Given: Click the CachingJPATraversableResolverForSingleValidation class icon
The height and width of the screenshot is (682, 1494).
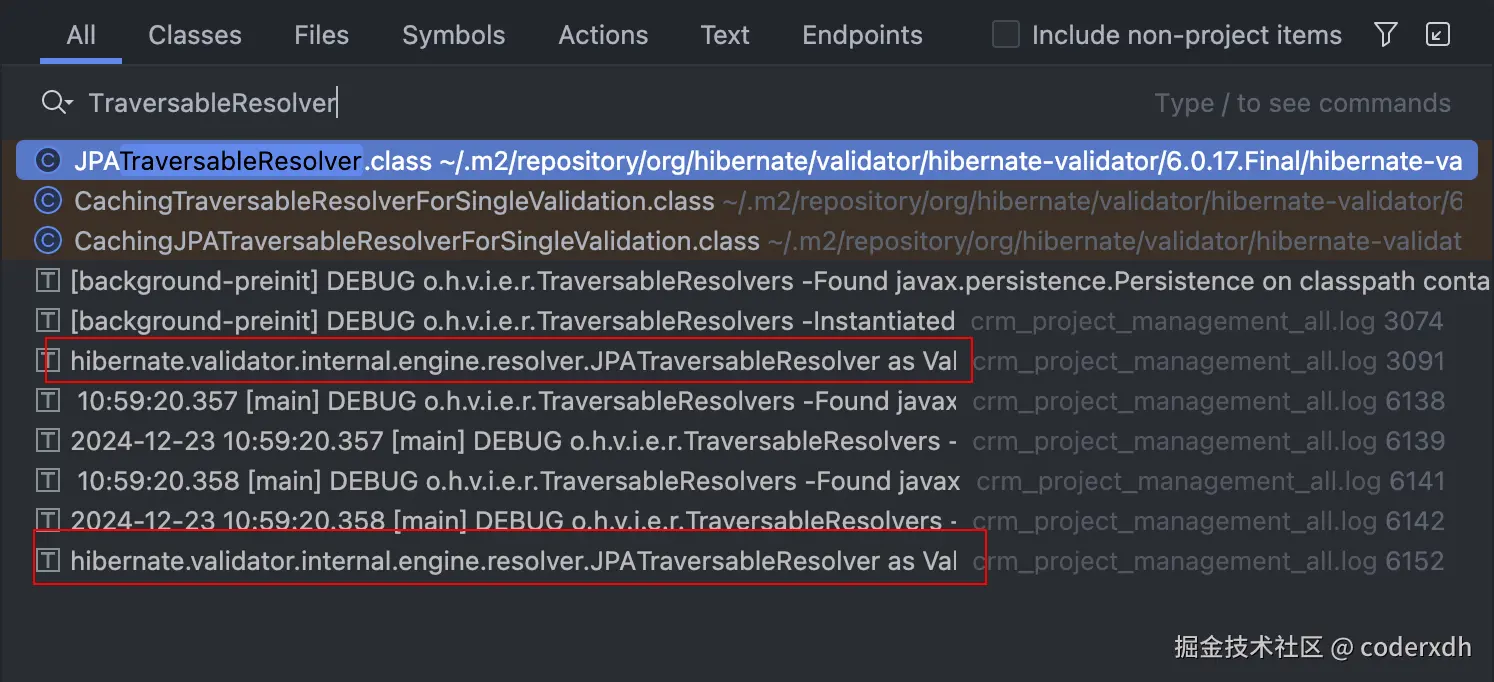Looking at the screenshot, I should coord(47,241).
